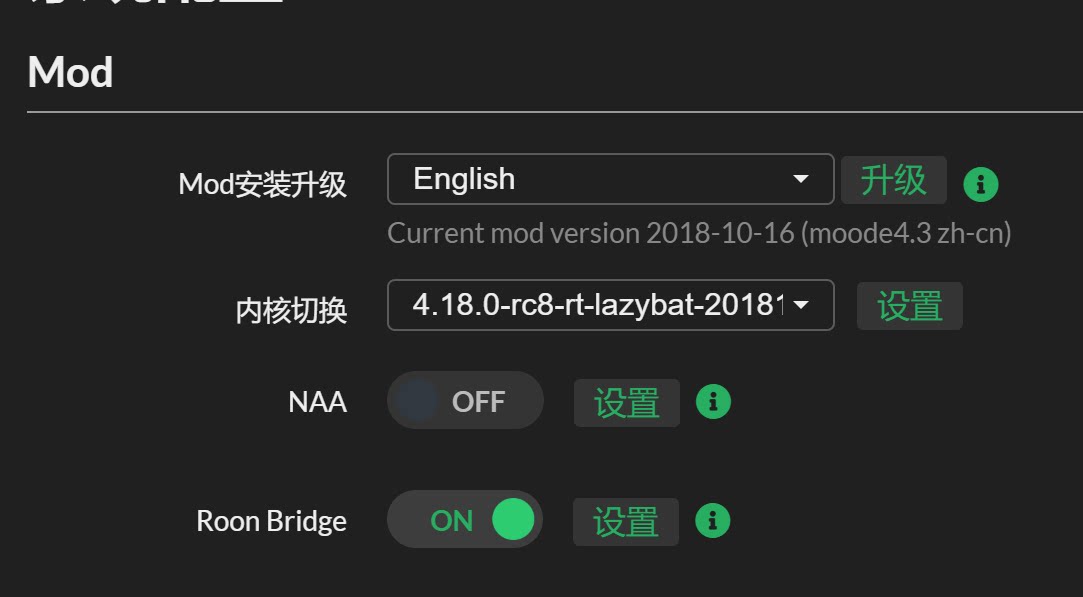Open 设置 for Roon Bridge

625,522
